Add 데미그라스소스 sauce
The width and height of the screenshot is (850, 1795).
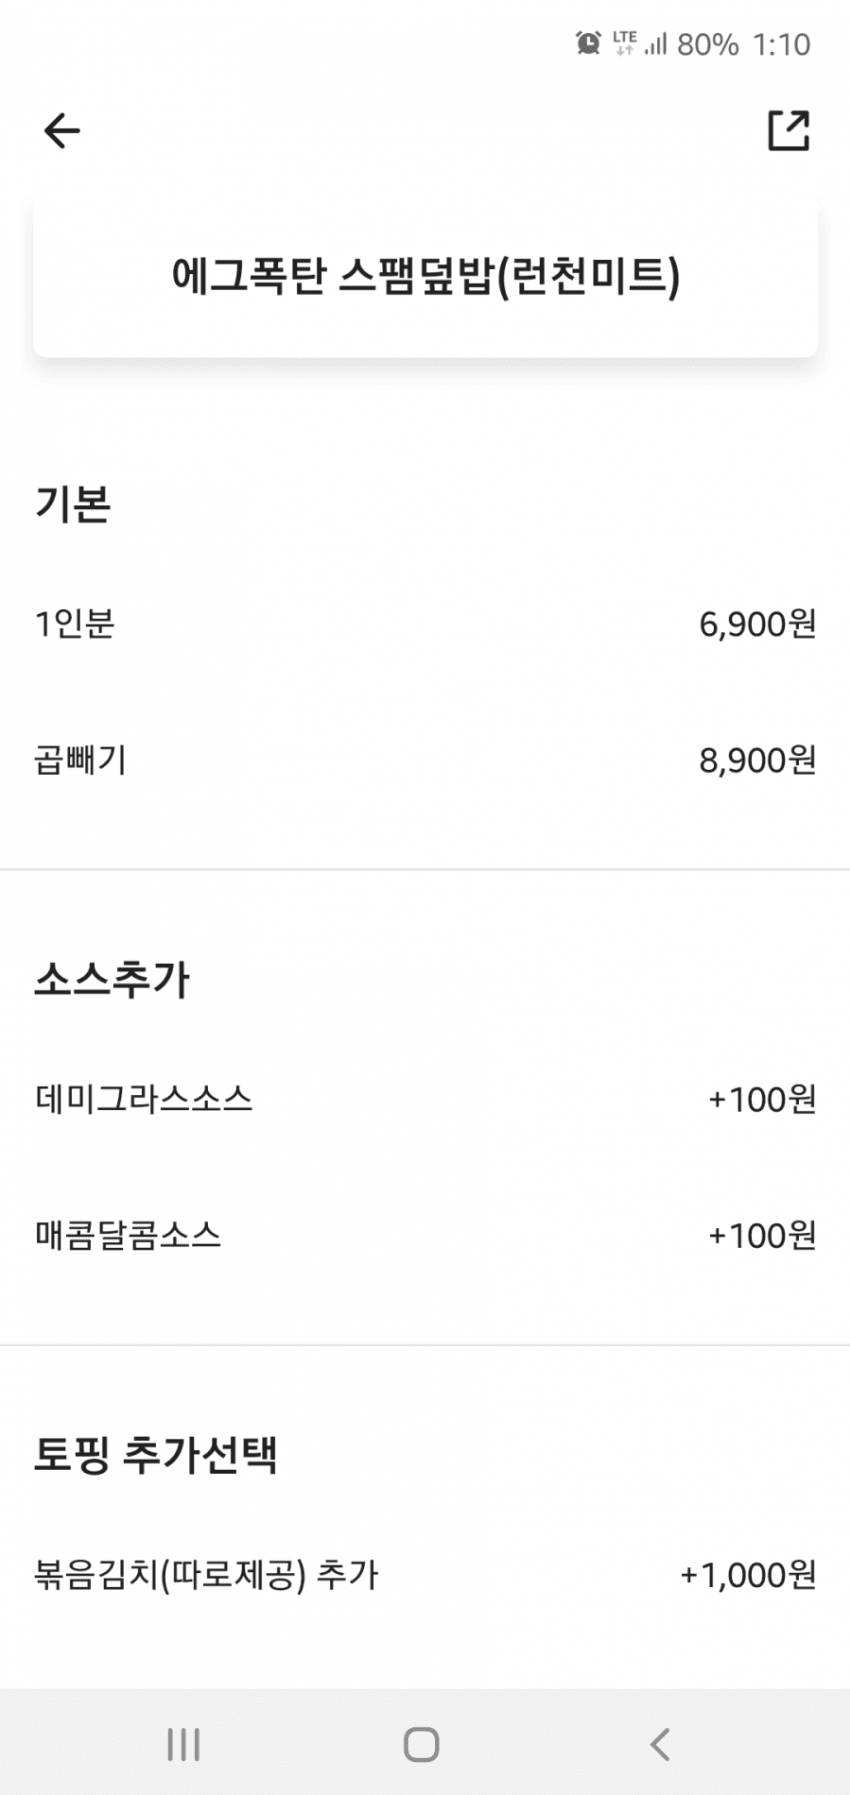coord(144,1099)
